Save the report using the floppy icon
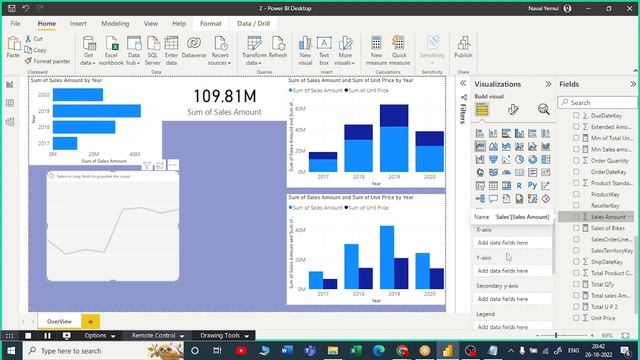 (11, 8)
